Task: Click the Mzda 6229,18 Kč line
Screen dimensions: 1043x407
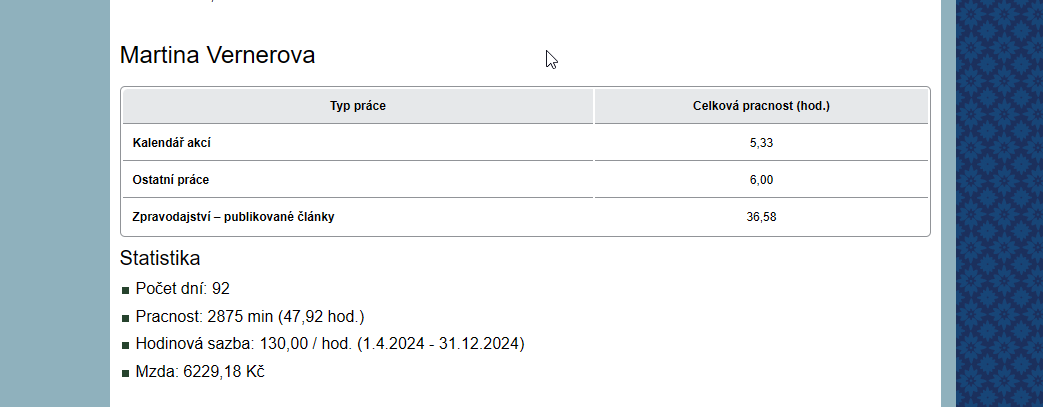Action: [x=200, y=372]
